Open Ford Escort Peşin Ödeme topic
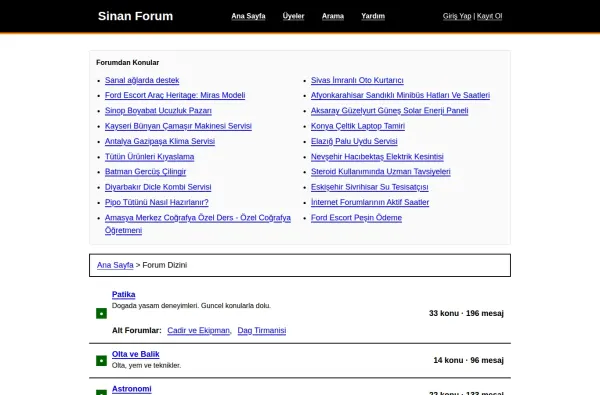This screenshot has height=395, width=600. click(x=356, y=218)
